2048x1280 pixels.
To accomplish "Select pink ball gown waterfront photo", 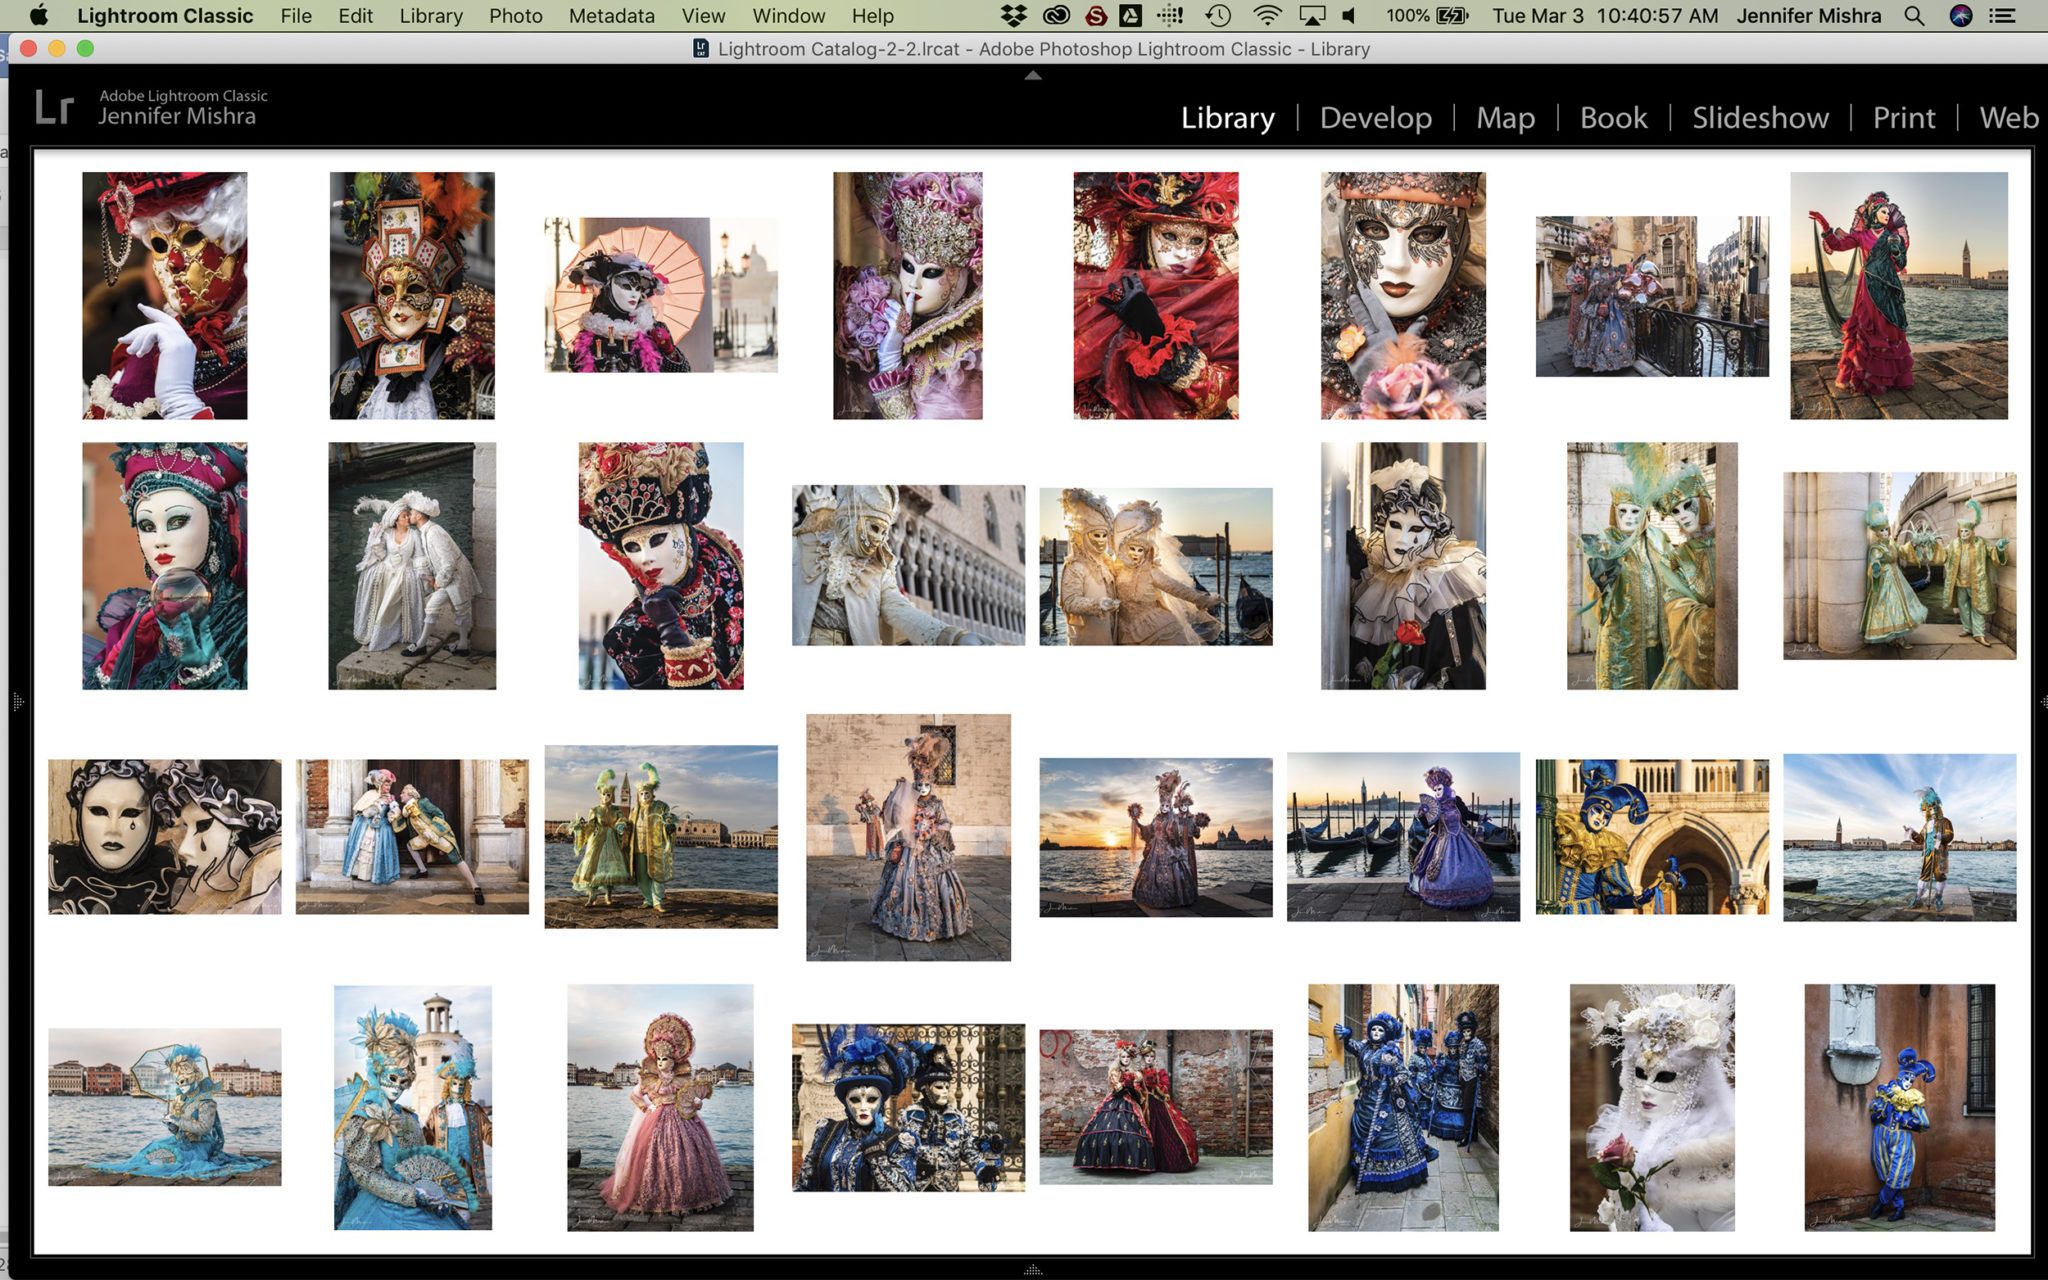I will [x=661, y=1107].
